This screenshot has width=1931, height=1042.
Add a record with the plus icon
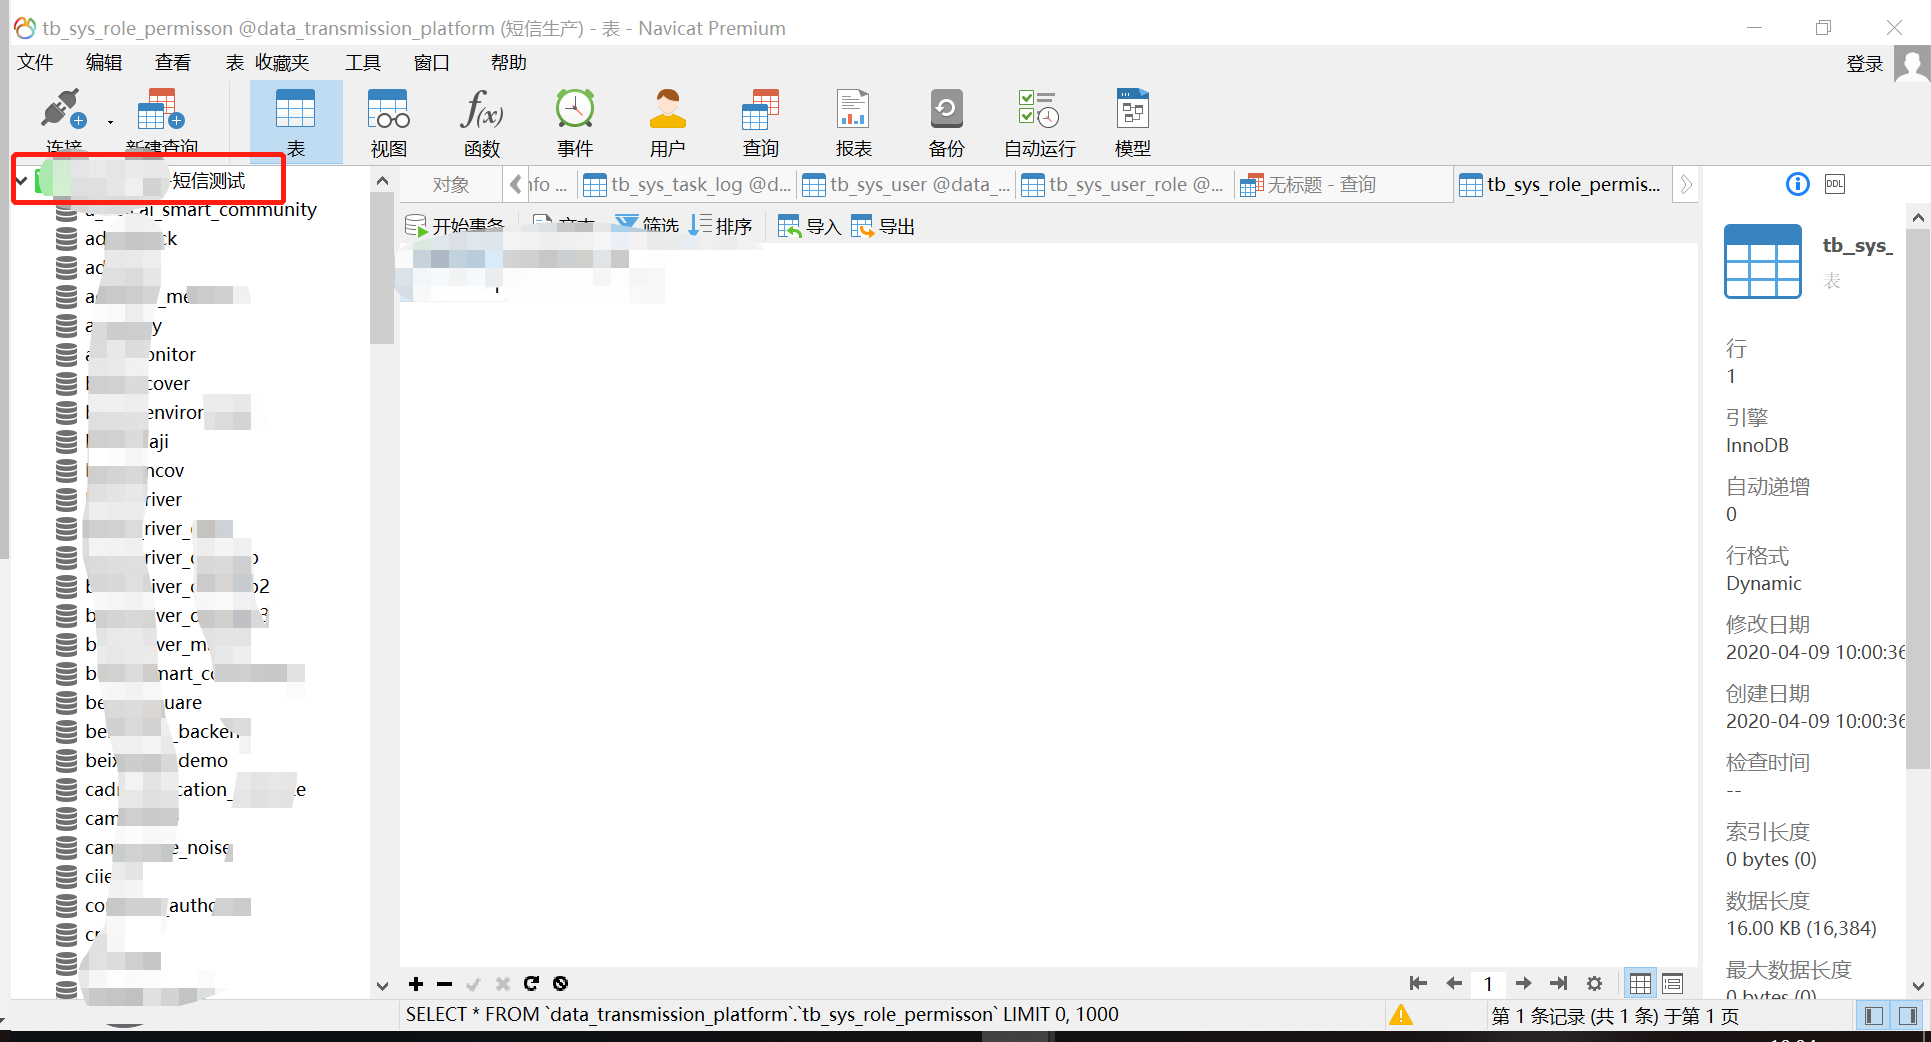(x=416, y=984)
